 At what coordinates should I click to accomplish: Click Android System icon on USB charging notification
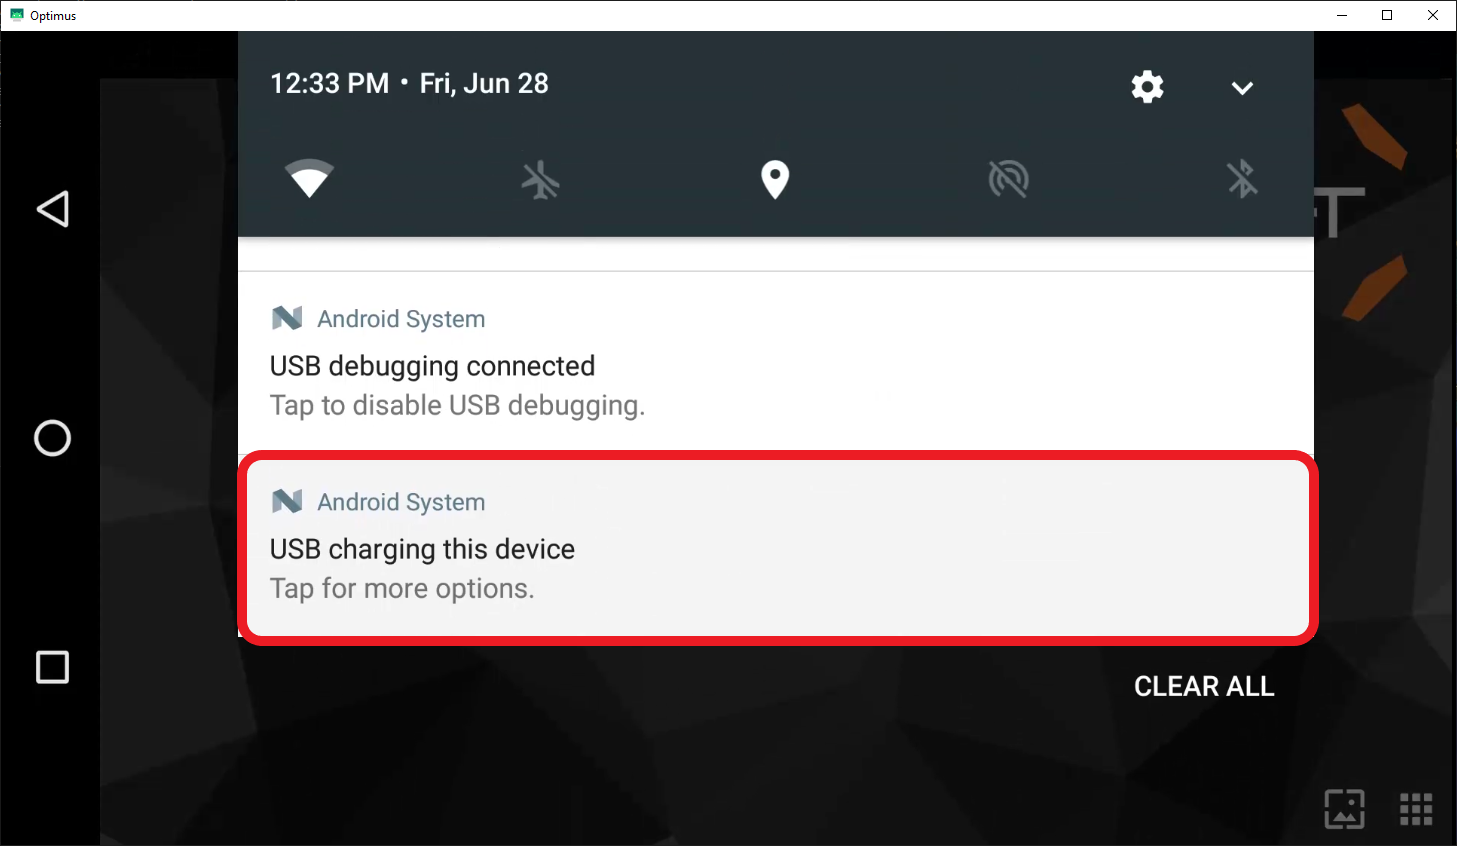(x=287, y=501)
